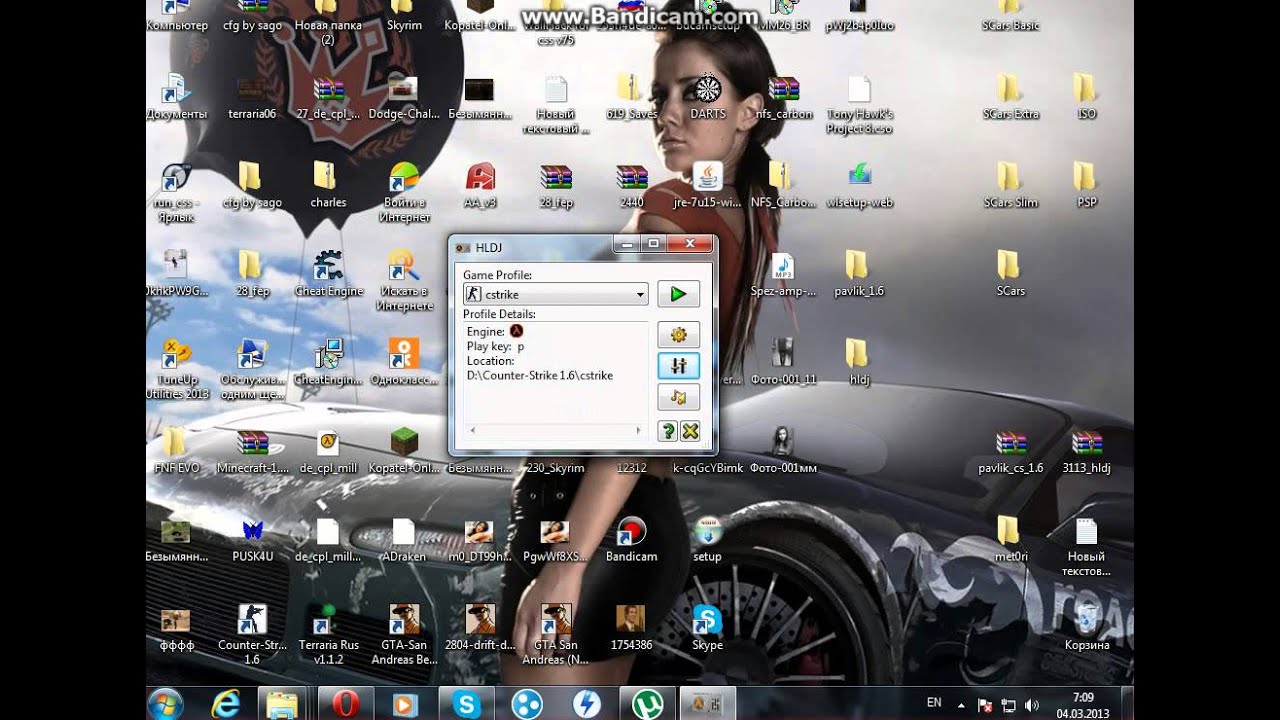Select charles folder on desktop

click(328, 186)
